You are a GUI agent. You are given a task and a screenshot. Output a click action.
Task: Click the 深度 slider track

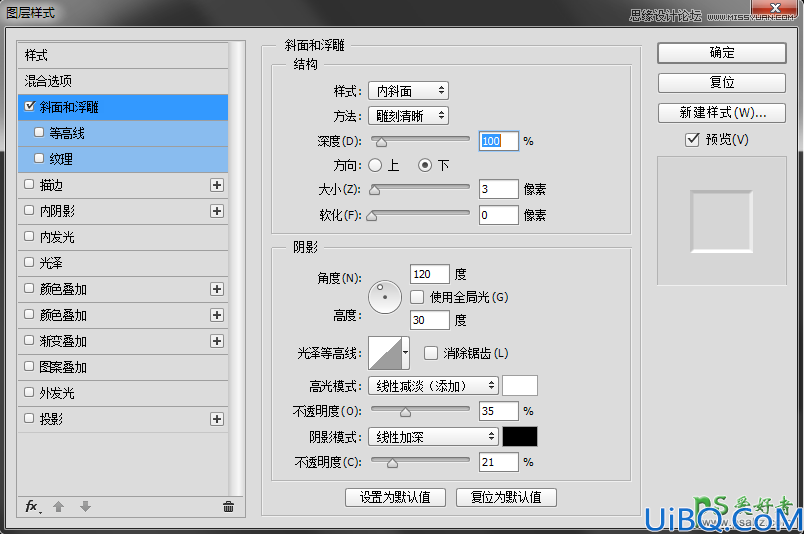[420, 139]
